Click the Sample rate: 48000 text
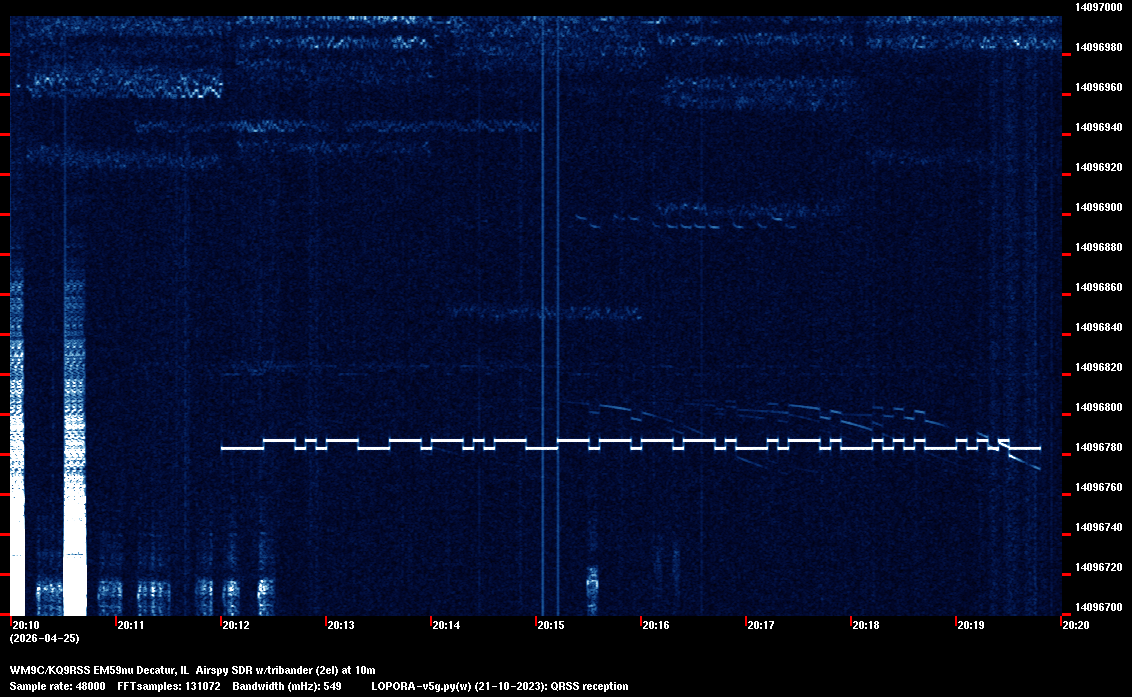 [x=57, y=686]
